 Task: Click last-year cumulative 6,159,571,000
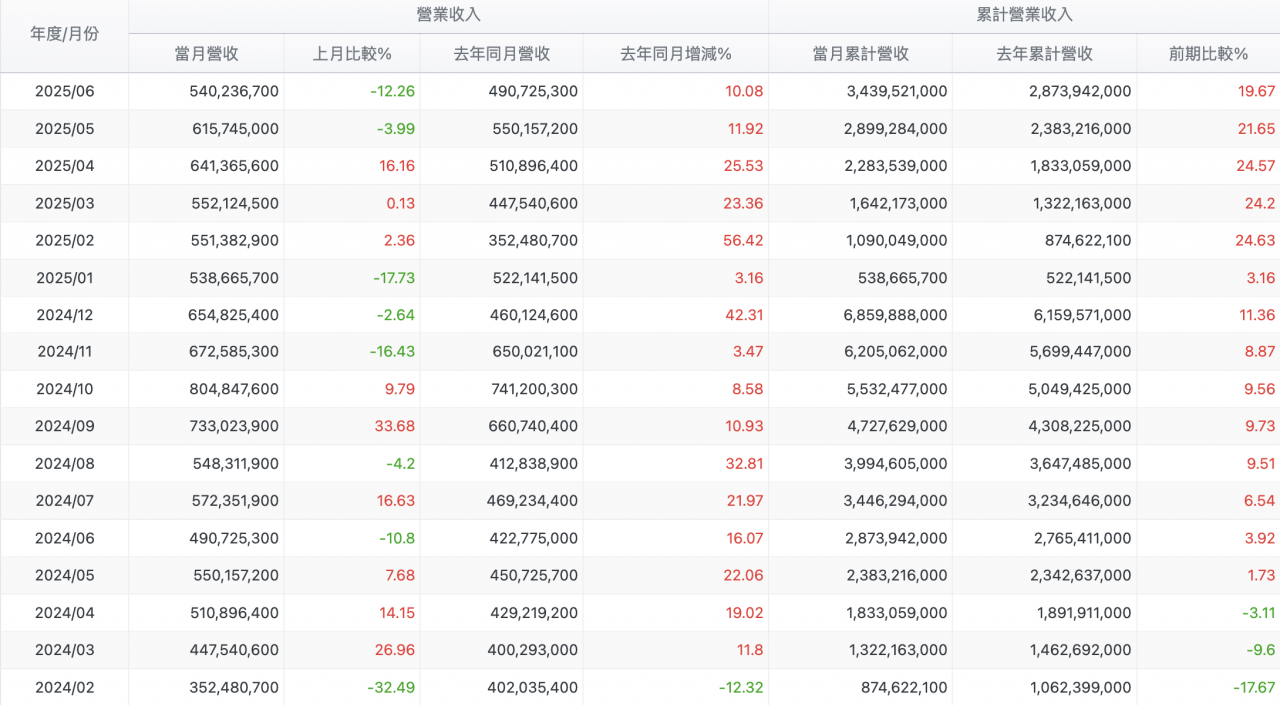[x=1080, y=315]
